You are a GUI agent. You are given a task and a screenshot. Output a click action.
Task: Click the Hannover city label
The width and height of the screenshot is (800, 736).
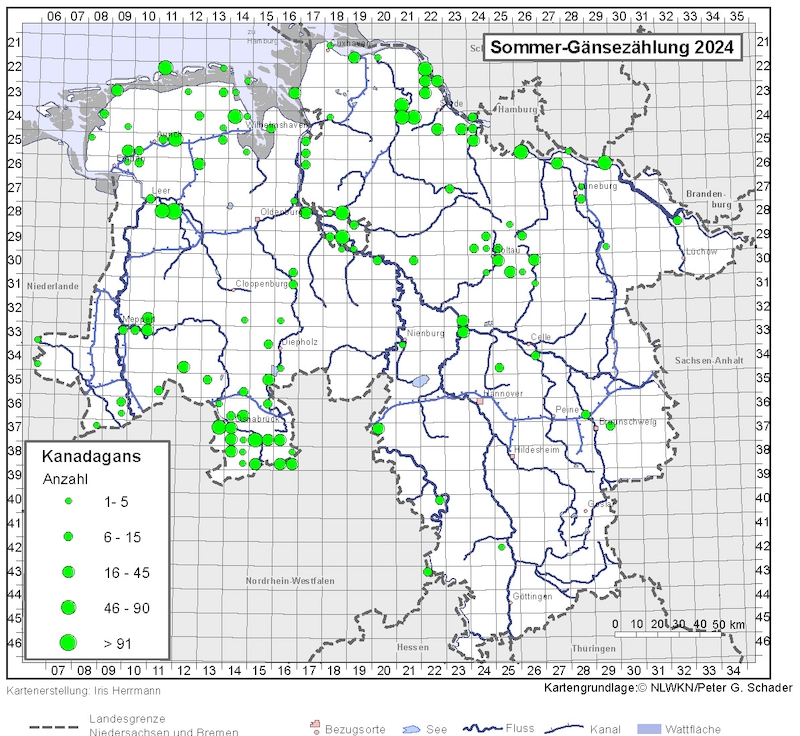pyautogui.click(x=503, y=393)
